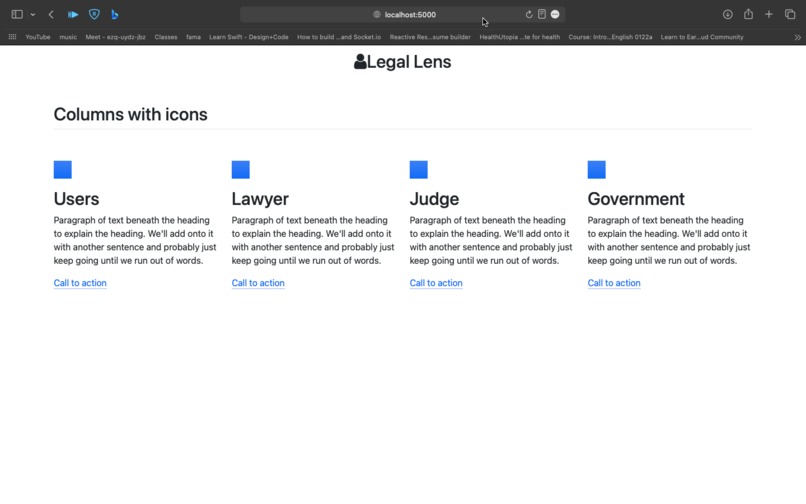The image size is (806, 504).
Task: Open the Share menu
Action: (748, 14)
